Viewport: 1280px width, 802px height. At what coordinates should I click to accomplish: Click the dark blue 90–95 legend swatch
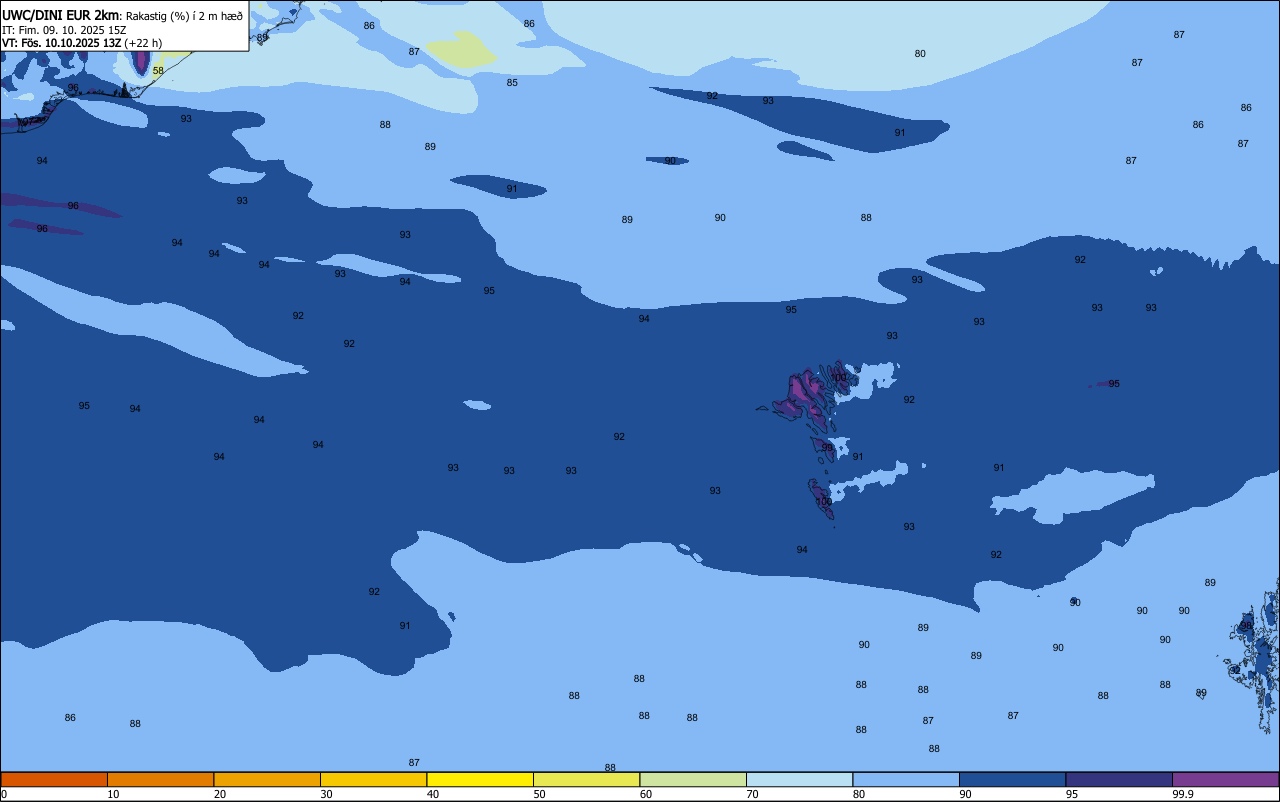coord(1012,779)
